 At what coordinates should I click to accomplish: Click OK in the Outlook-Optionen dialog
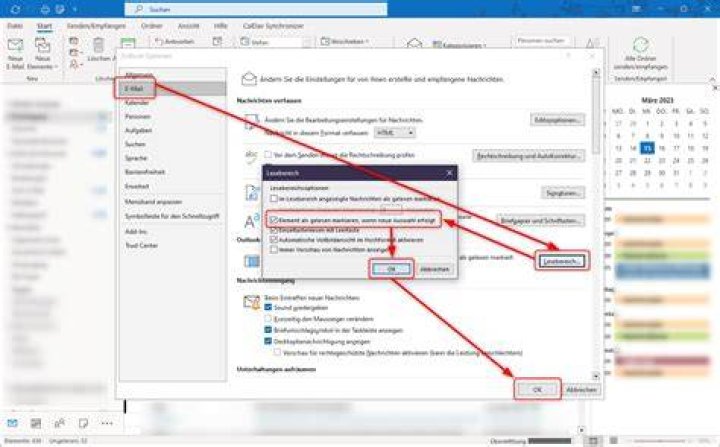click(x=537, y=390)
